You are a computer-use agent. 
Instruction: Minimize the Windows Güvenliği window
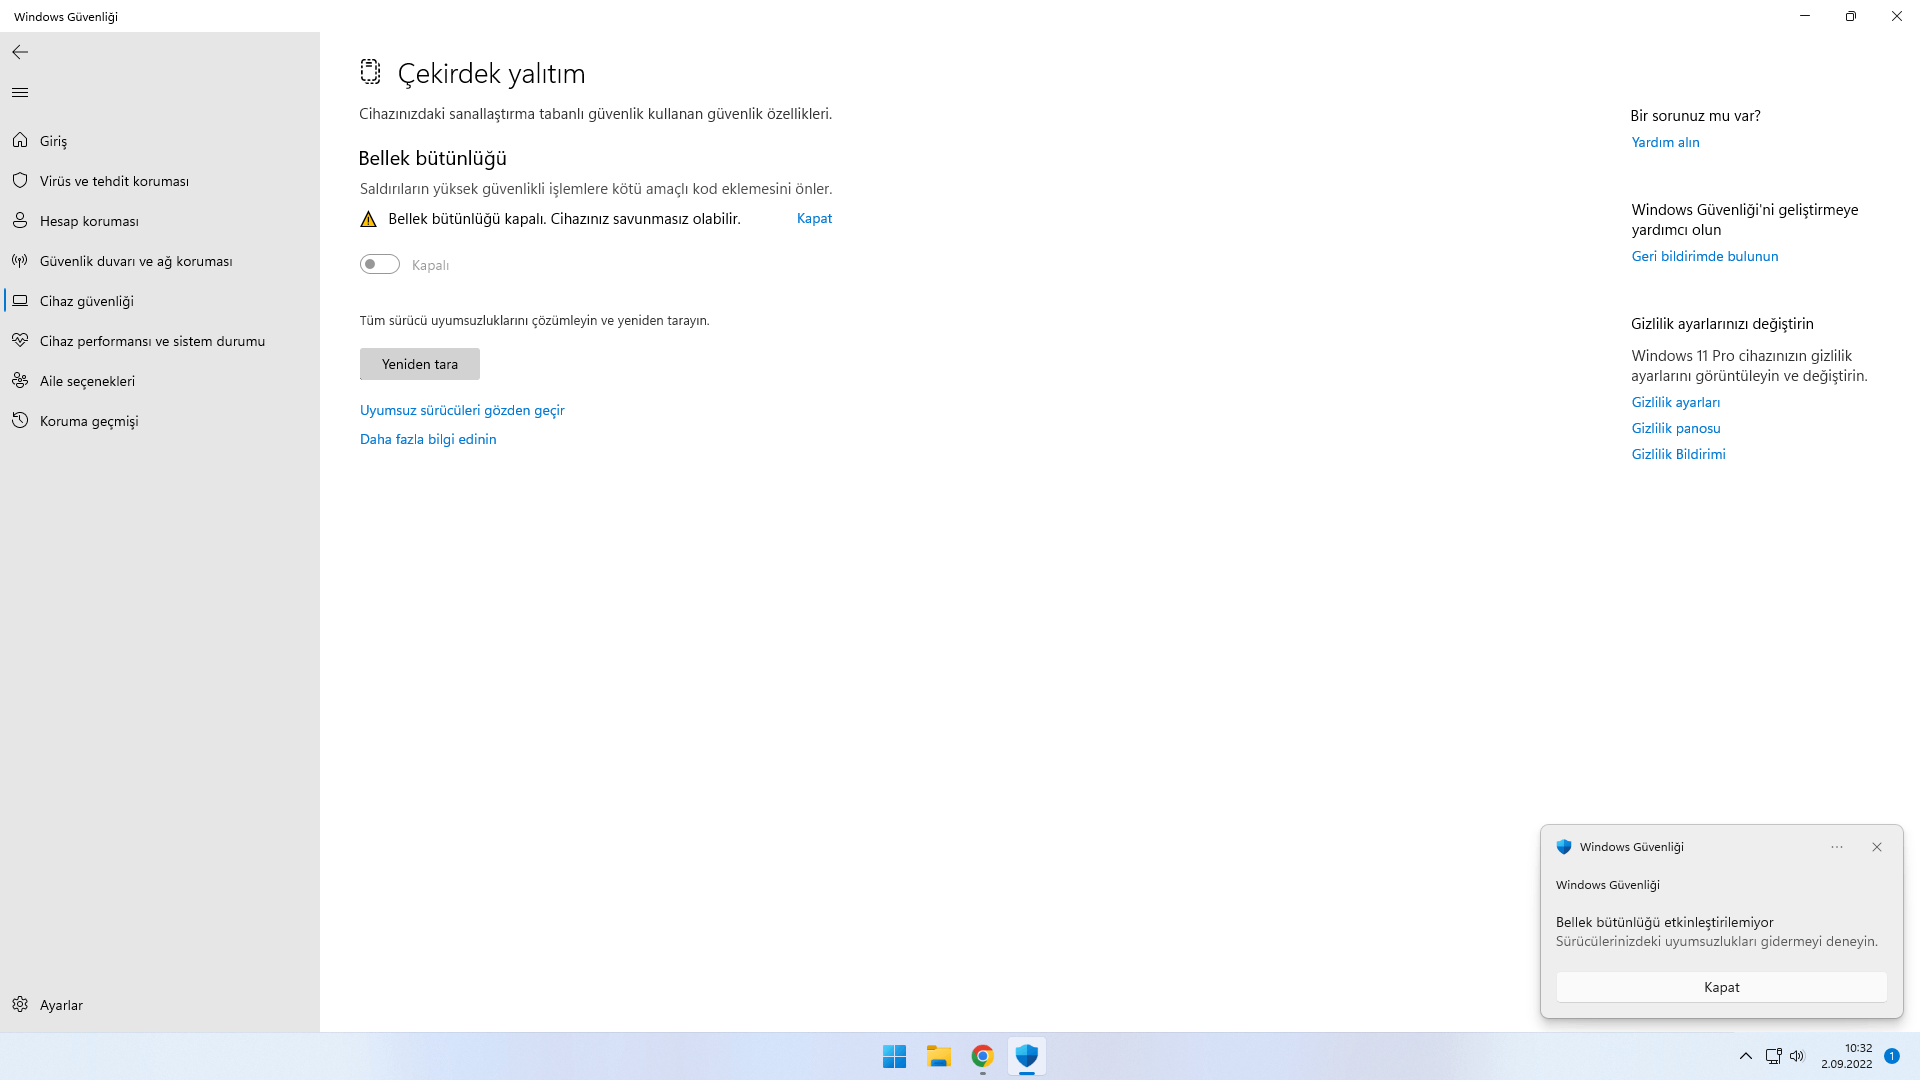(1805, 16)
